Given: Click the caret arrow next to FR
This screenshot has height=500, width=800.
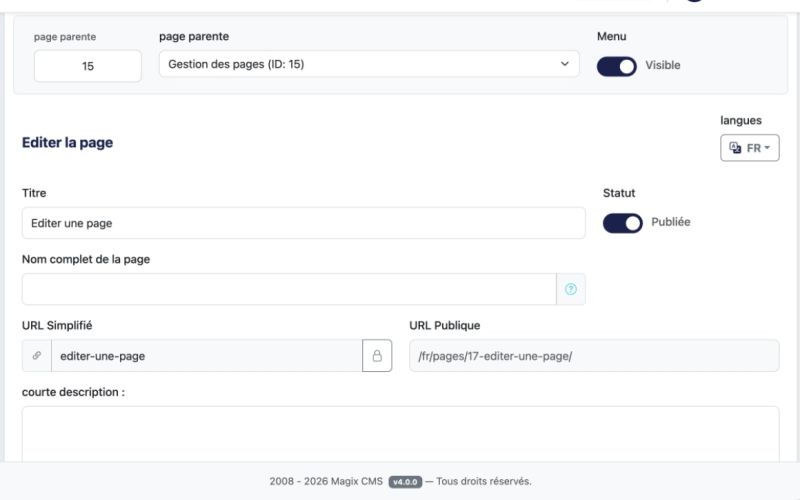Looking at the screenshot, I should [766, 148].
